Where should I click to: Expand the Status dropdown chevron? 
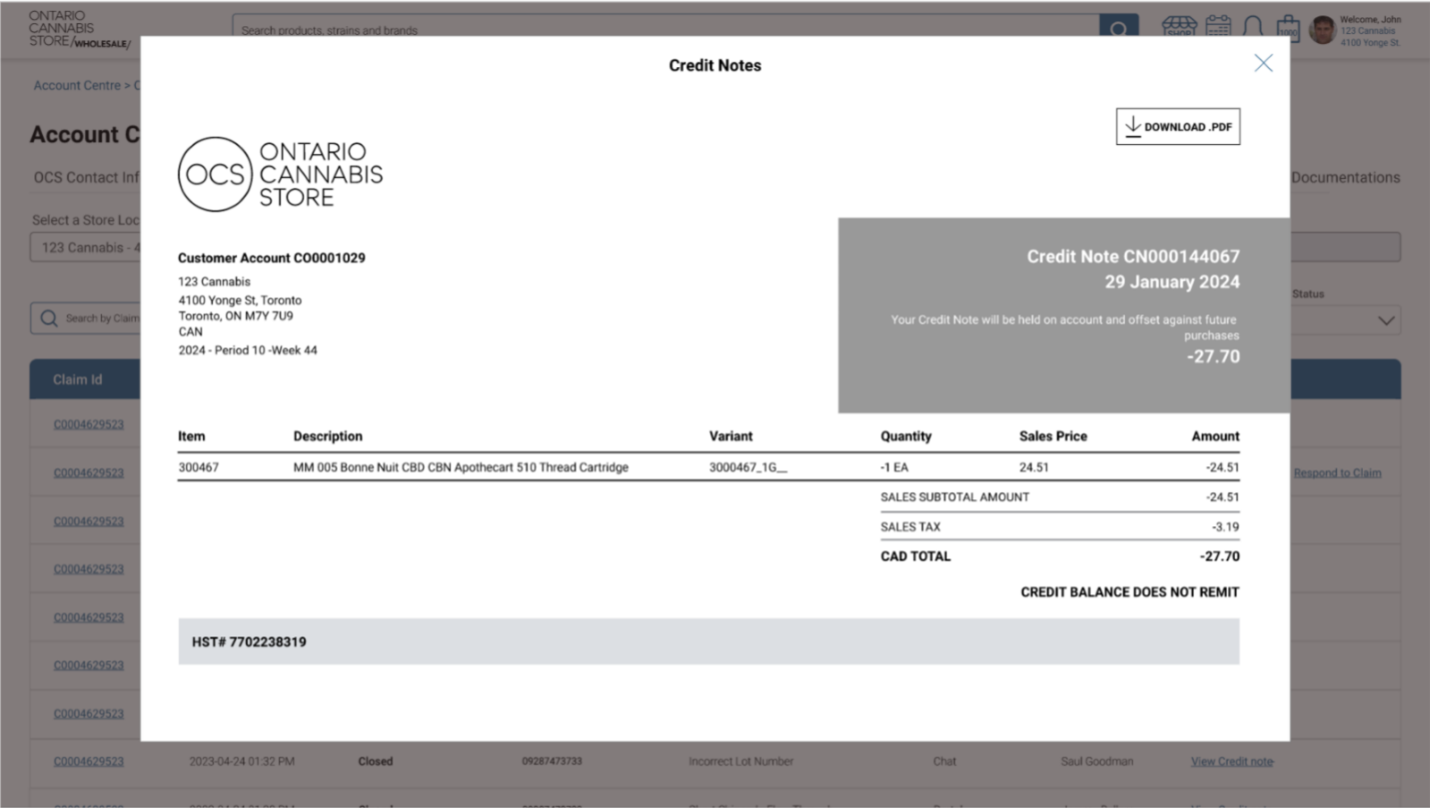click(x=1386, y=321)
